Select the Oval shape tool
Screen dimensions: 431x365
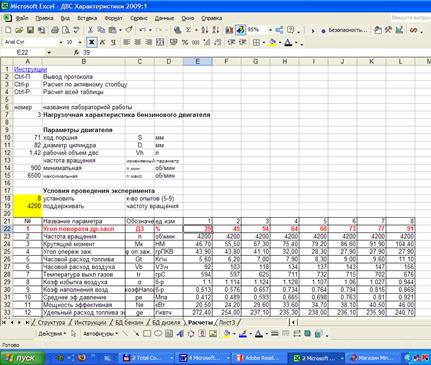[158, 333]
